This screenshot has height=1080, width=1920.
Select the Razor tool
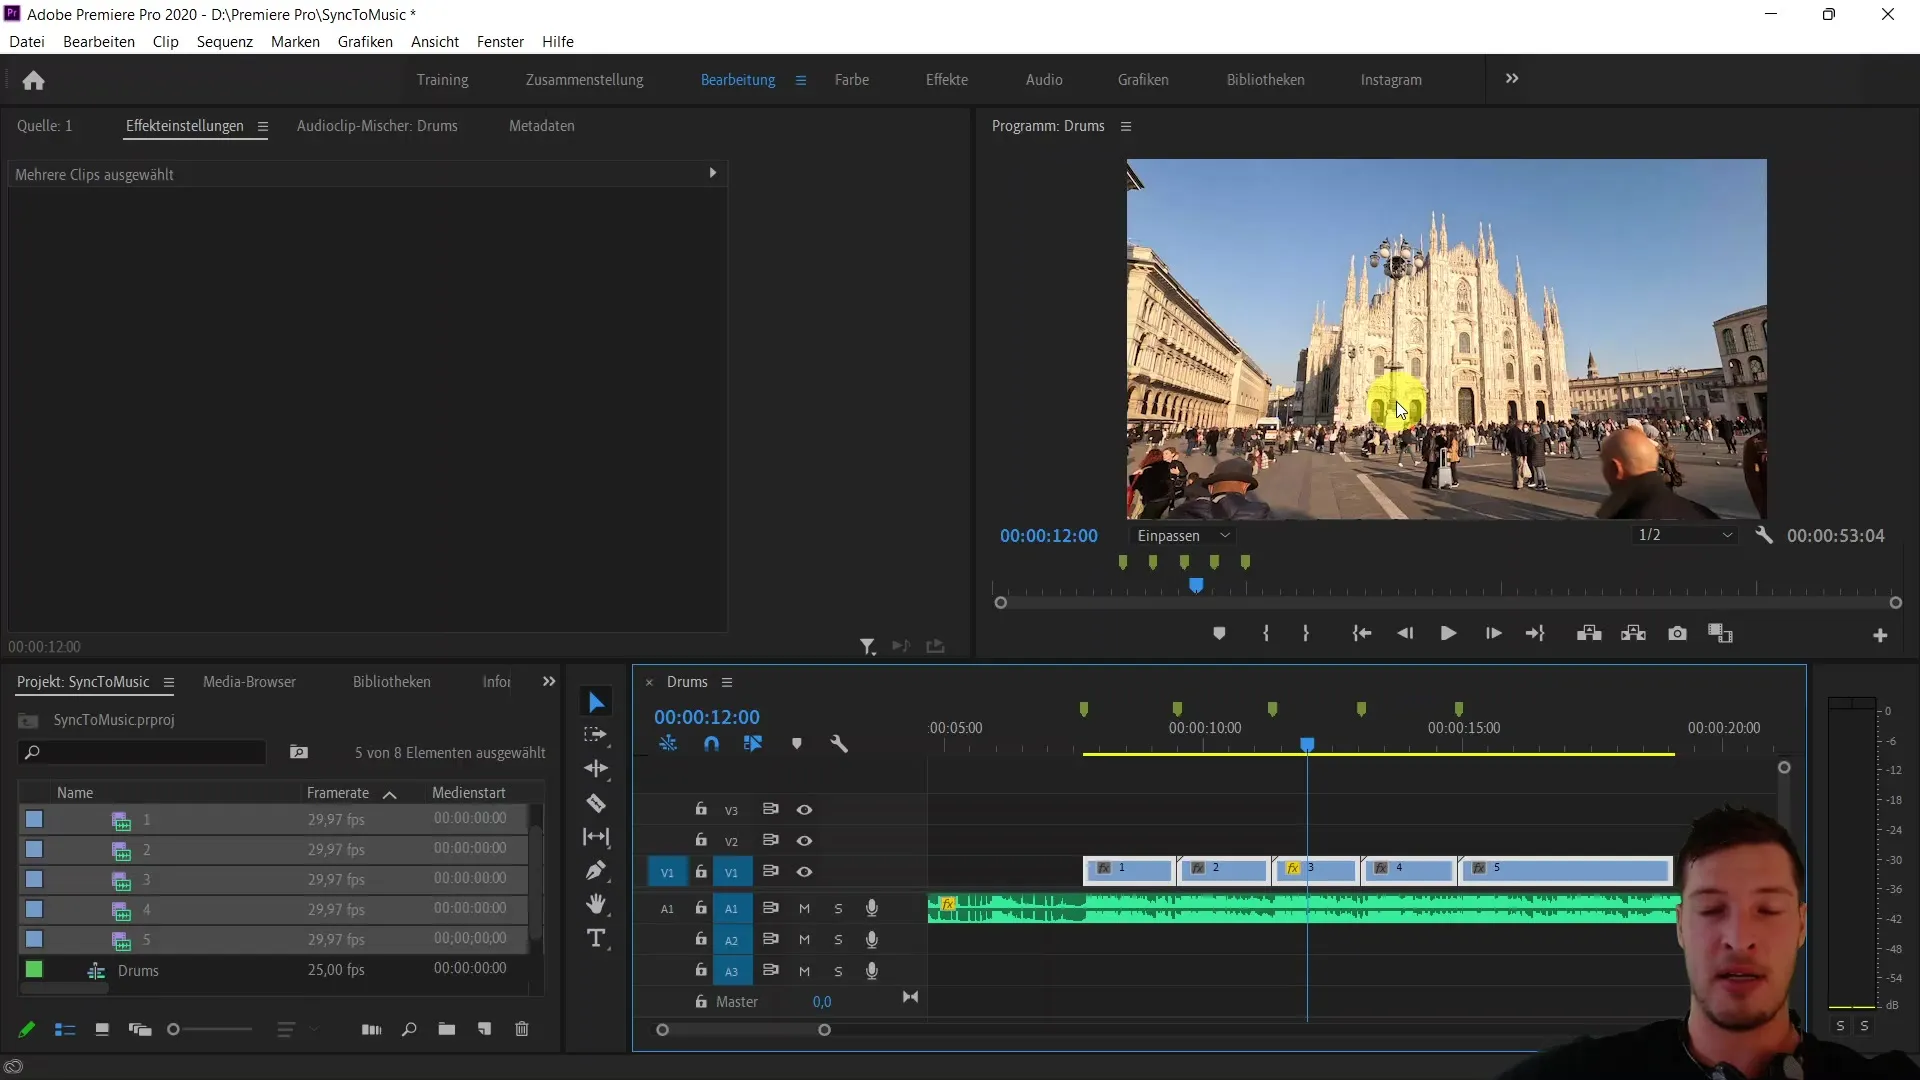[596, 803]
